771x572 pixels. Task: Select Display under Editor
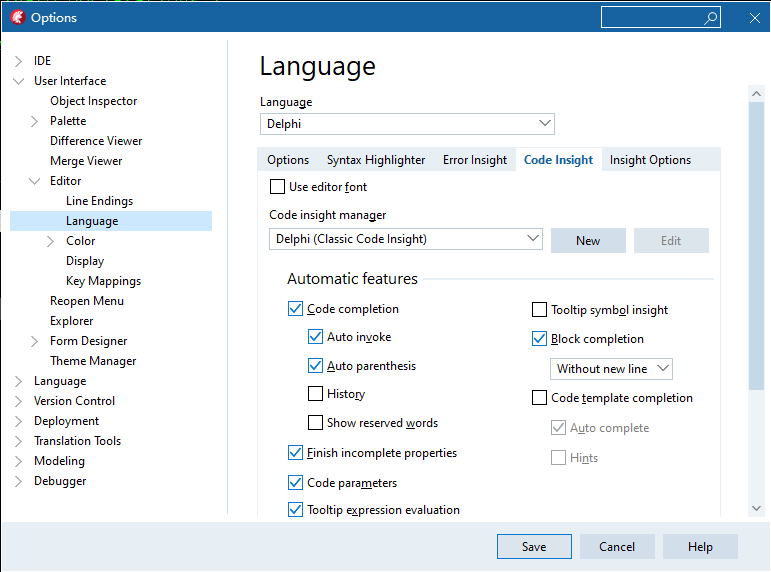click(85, 261)
